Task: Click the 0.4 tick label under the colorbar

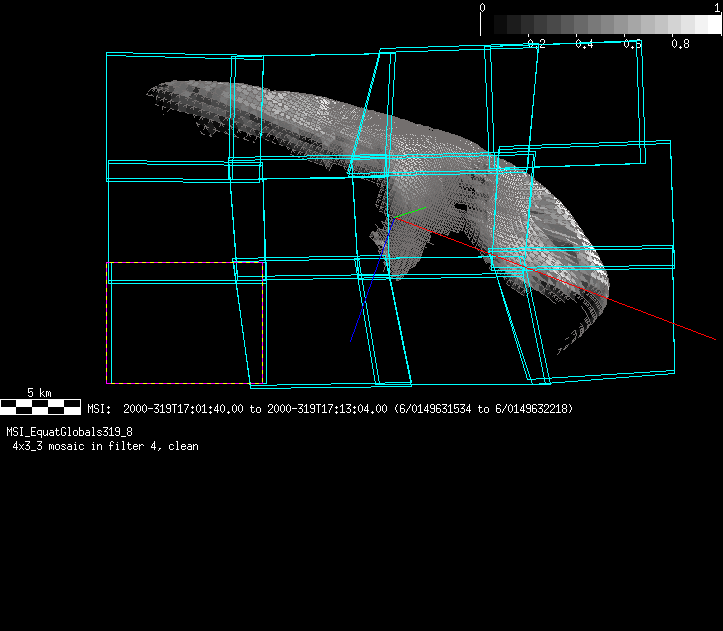Action: pyautogui.click(x=584, y=44)
